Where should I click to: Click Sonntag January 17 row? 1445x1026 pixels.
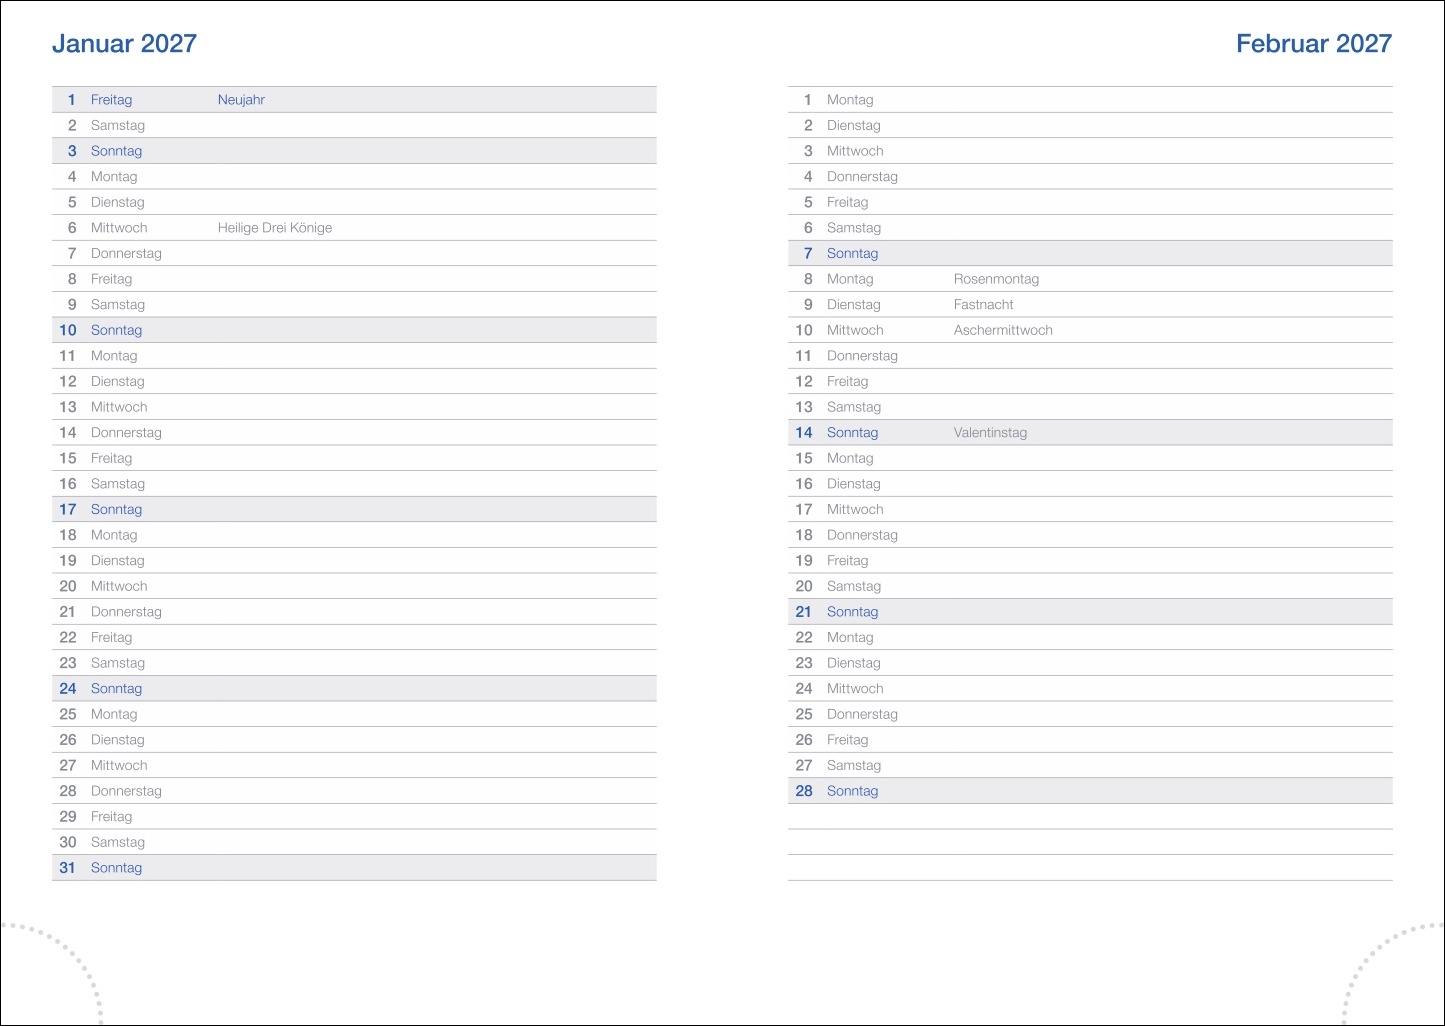tap(116, 509)
